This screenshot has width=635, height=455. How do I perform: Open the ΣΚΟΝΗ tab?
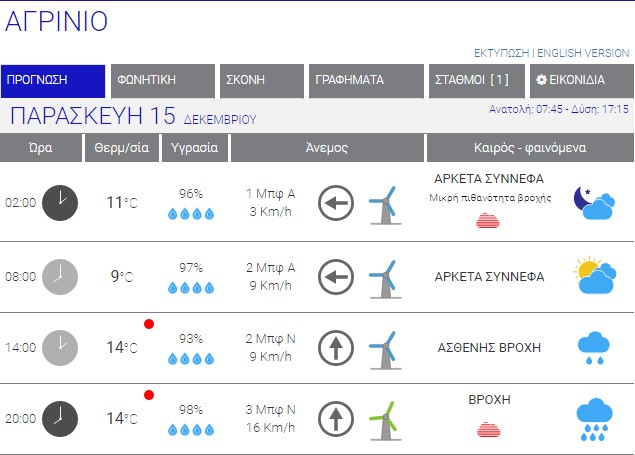point(262,81)
